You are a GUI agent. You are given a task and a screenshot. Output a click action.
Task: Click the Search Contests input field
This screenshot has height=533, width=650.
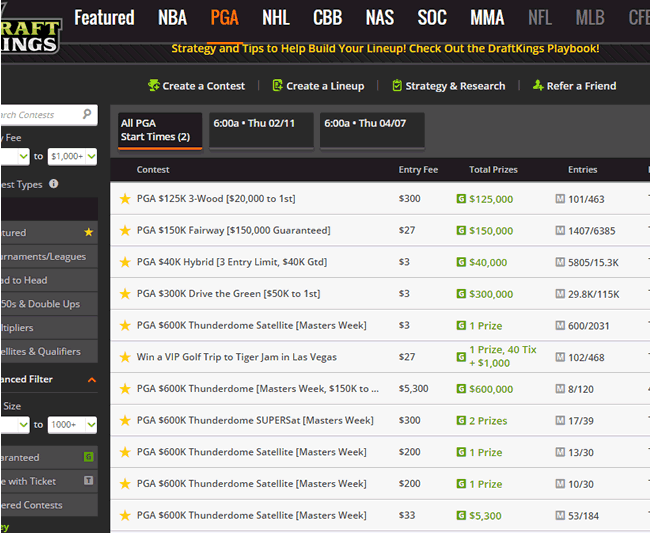[49, 115]
